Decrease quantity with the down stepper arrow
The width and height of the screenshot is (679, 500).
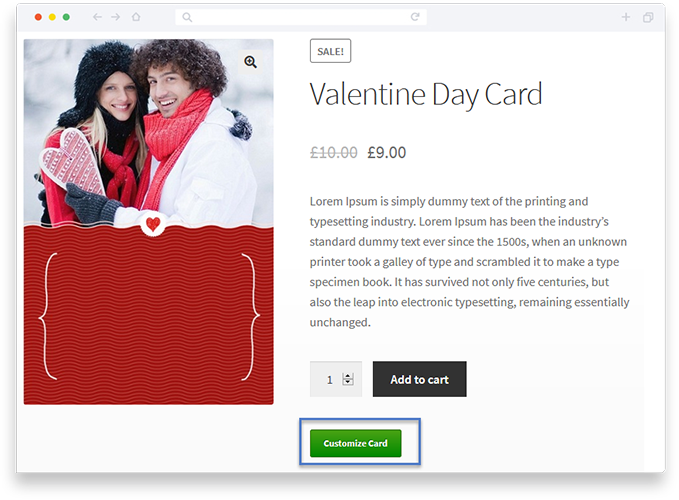[x=348, y=382]
